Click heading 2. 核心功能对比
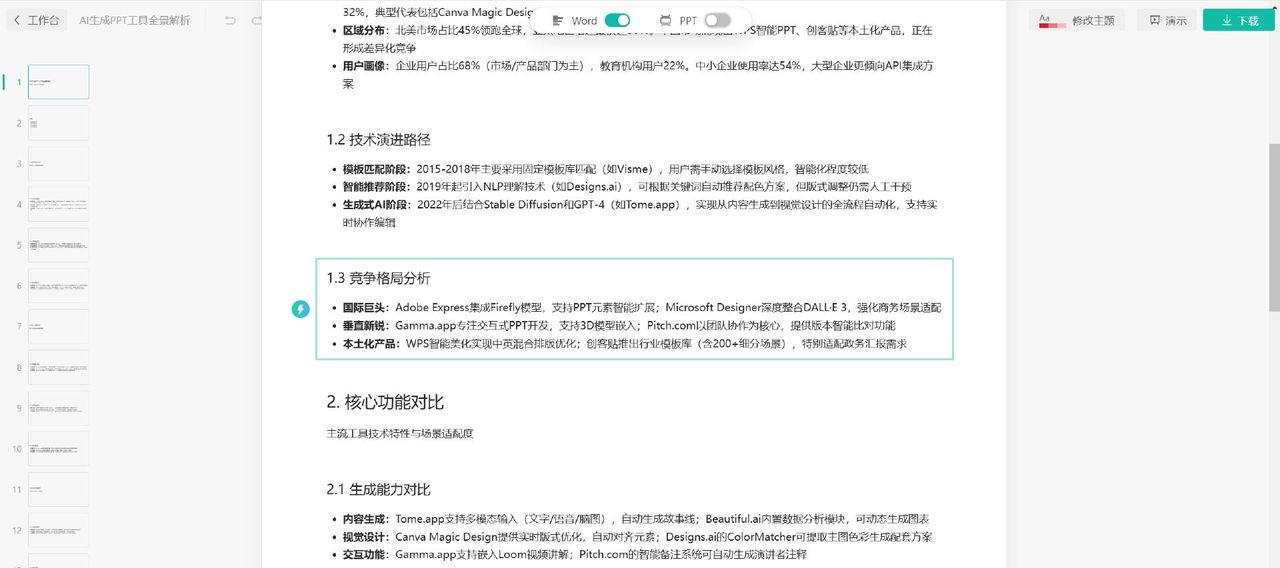Screen dimensions: 1280x568 tap(385, 402)
